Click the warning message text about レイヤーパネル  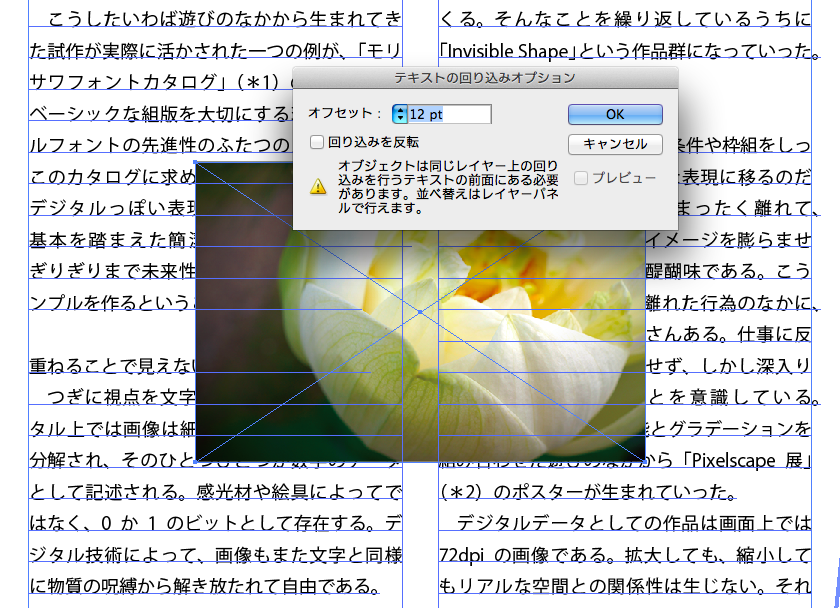(x=448, y=187)
